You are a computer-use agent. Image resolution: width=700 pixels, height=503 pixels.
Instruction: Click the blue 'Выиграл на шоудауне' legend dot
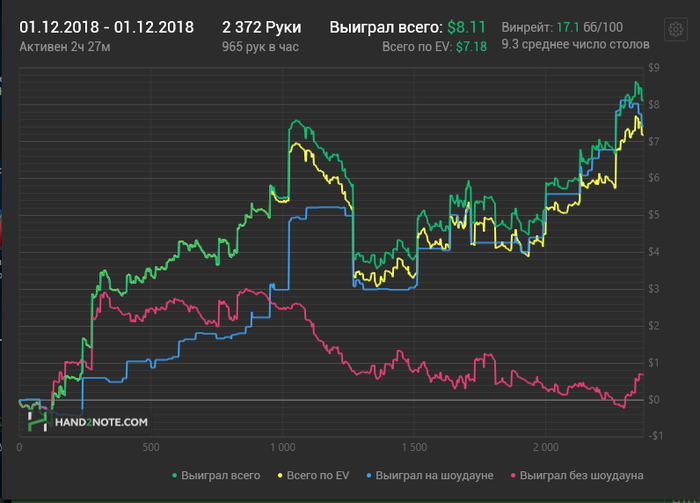(369, 476)
